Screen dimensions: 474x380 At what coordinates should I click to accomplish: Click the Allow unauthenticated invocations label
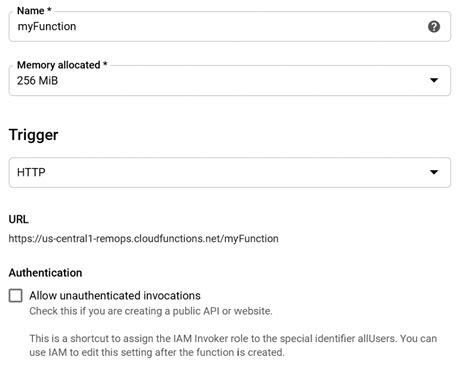coord(115,296)
